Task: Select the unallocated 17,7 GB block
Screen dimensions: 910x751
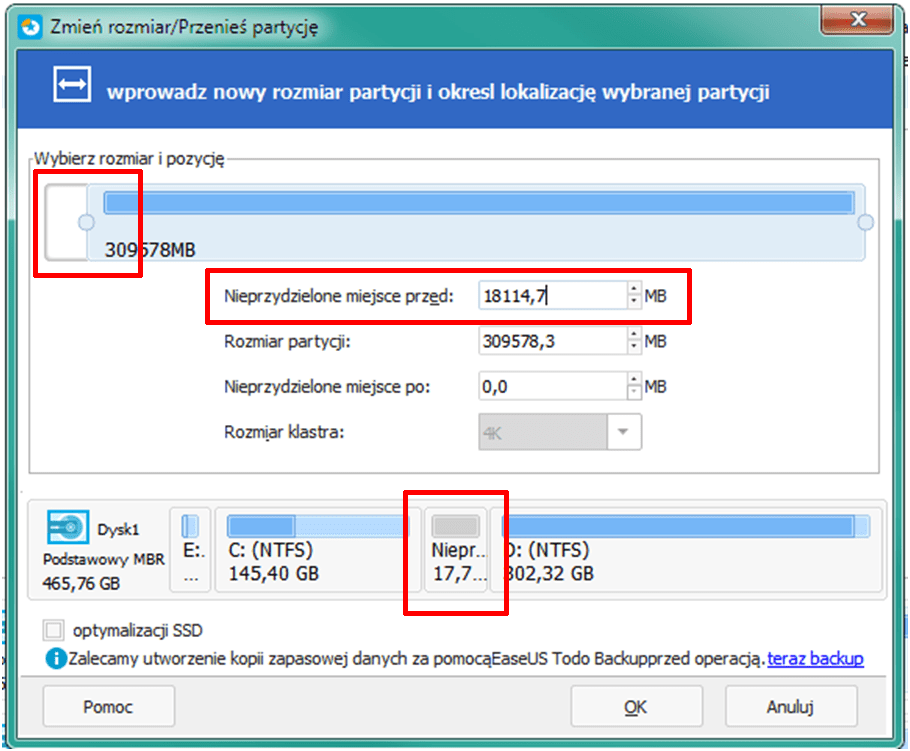Action: pos(456,550)
